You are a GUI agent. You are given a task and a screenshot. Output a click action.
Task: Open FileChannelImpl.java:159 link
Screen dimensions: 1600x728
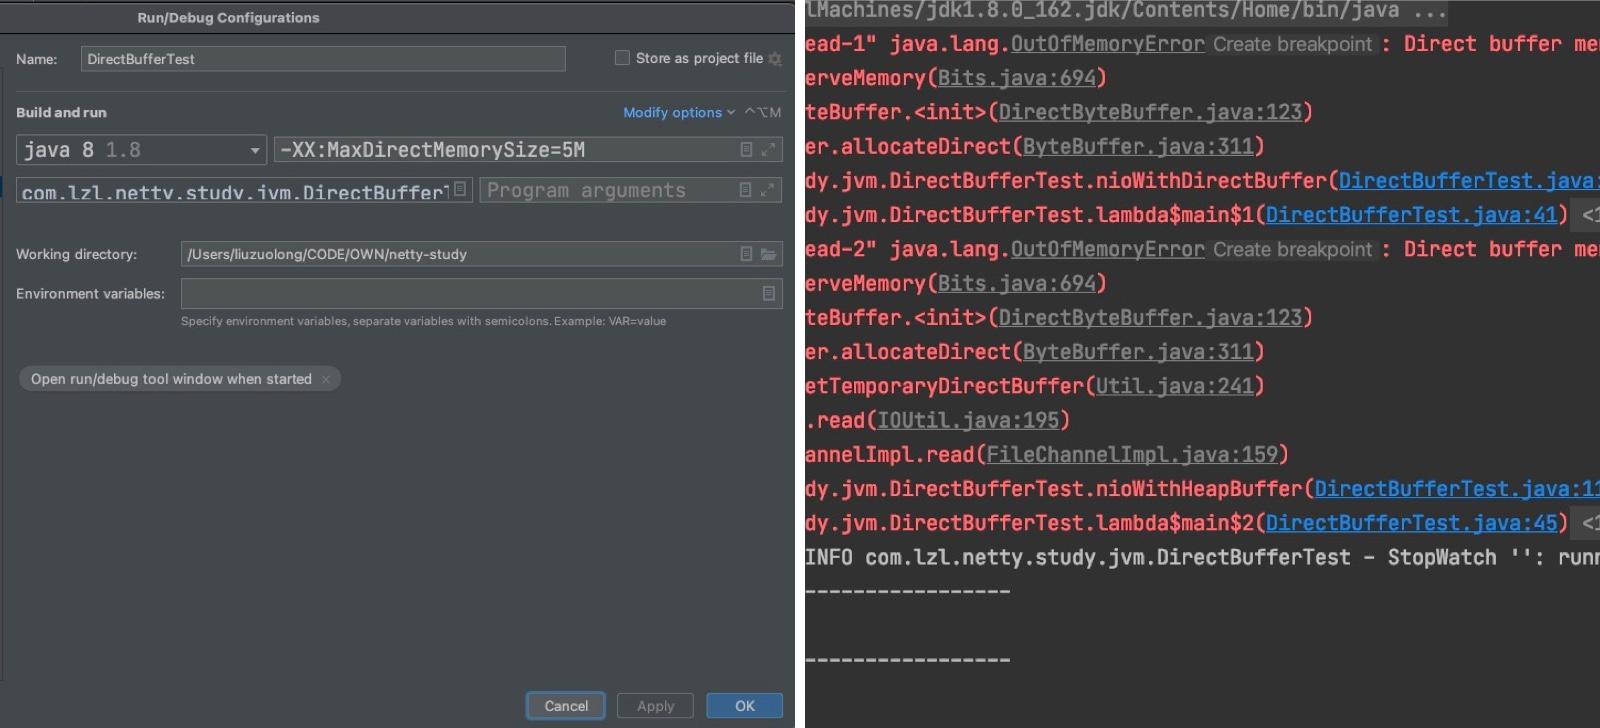(x=1132, y=455)
